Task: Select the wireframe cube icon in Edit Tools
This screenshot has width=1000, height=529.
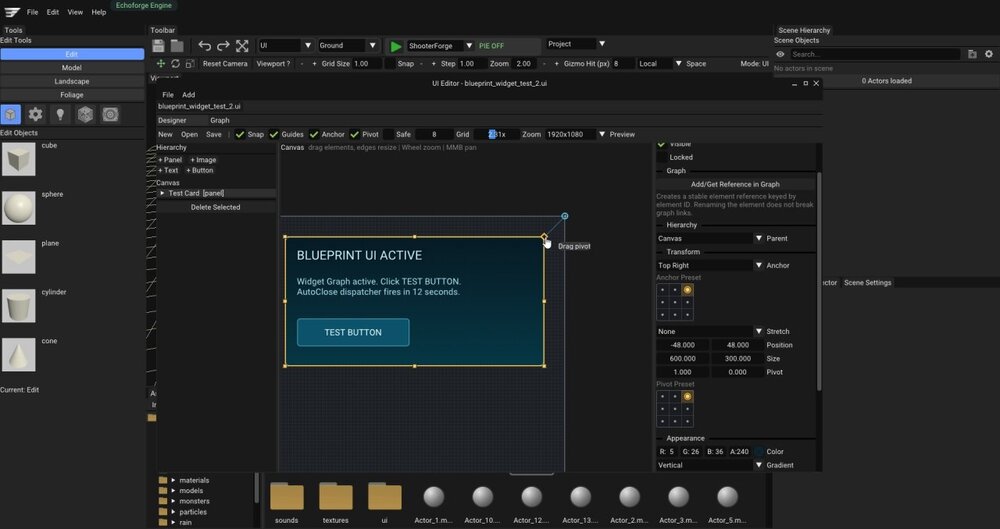Action: point(85,114)
